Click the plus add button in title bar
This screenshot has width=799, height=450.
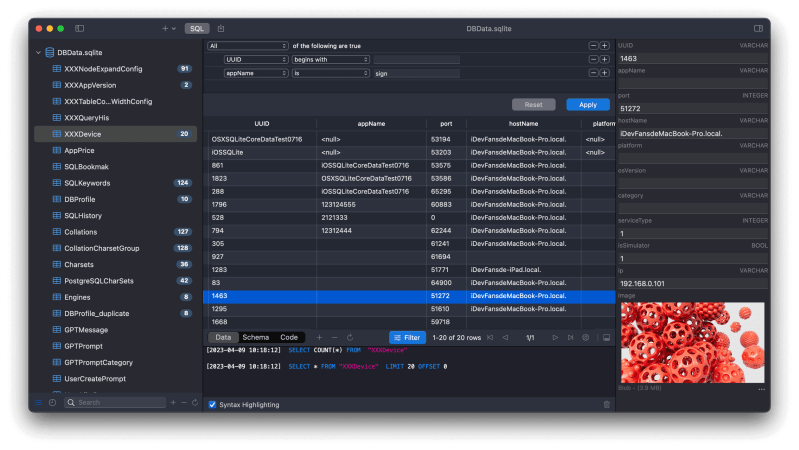[x=165, y=29]
